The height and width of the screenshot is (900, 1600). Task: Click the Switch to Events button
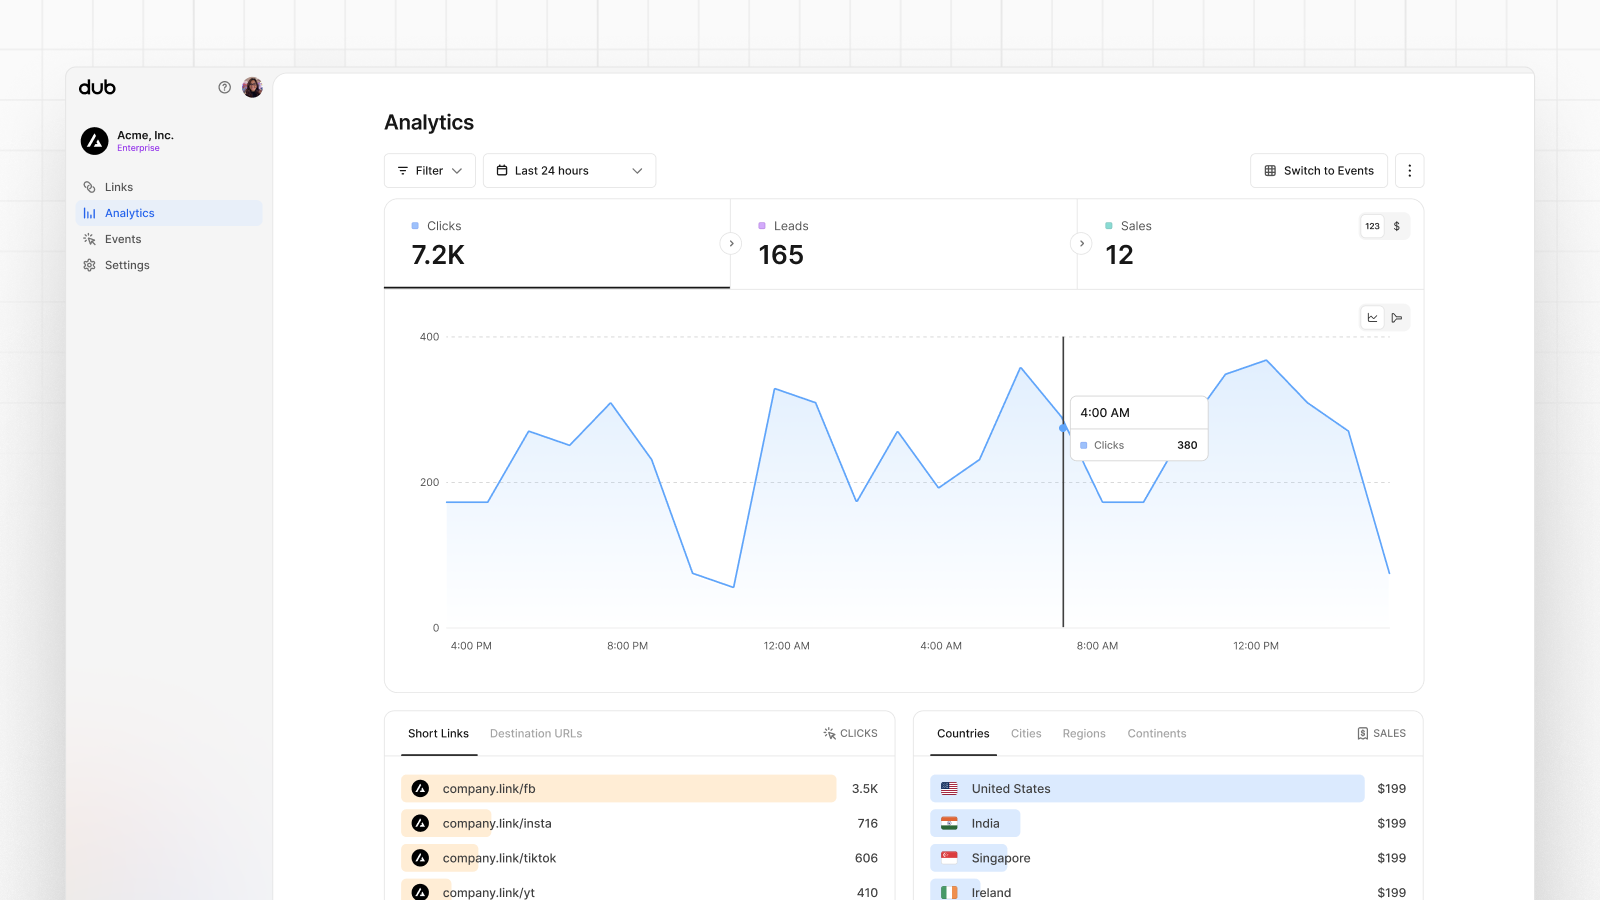pos(1318,170)
